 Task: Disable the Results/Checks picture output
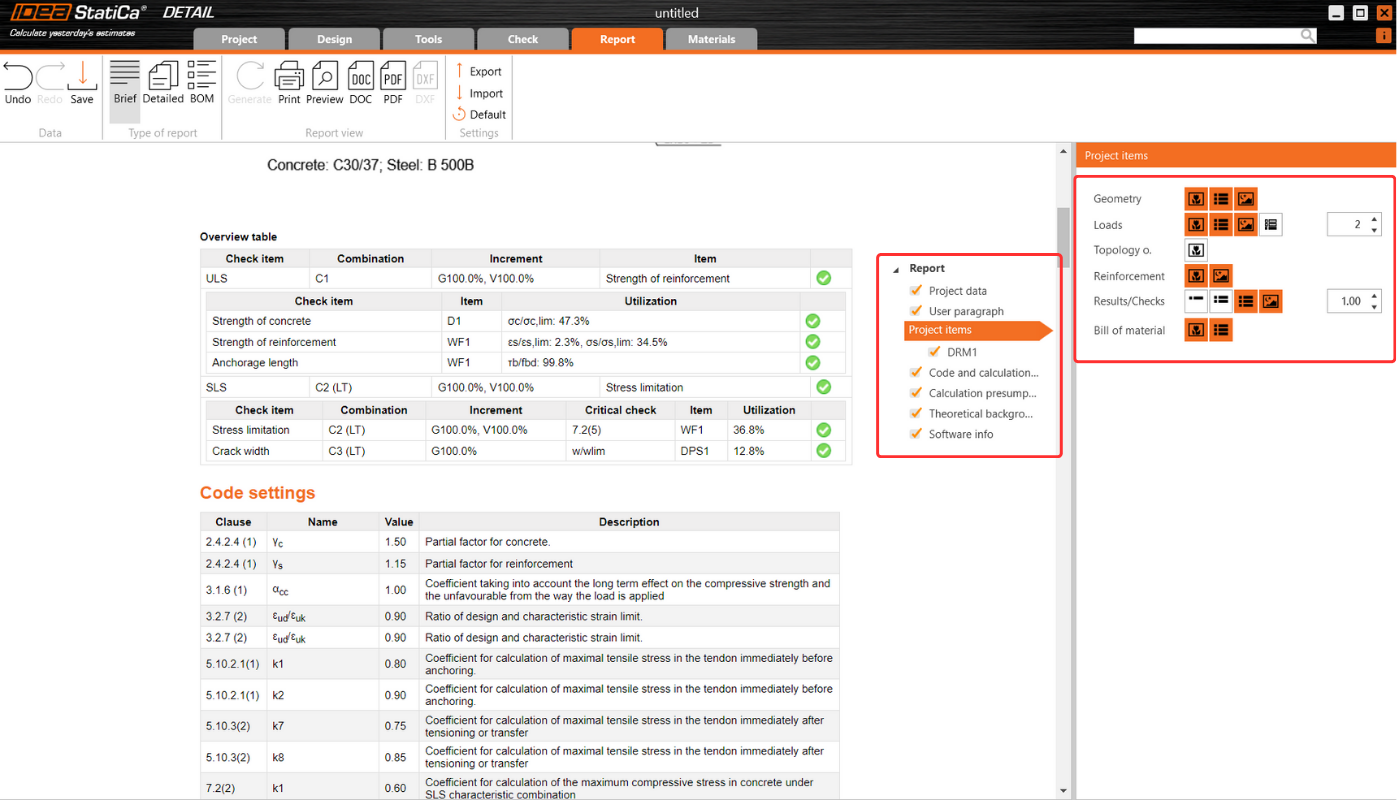point(1270,301)
